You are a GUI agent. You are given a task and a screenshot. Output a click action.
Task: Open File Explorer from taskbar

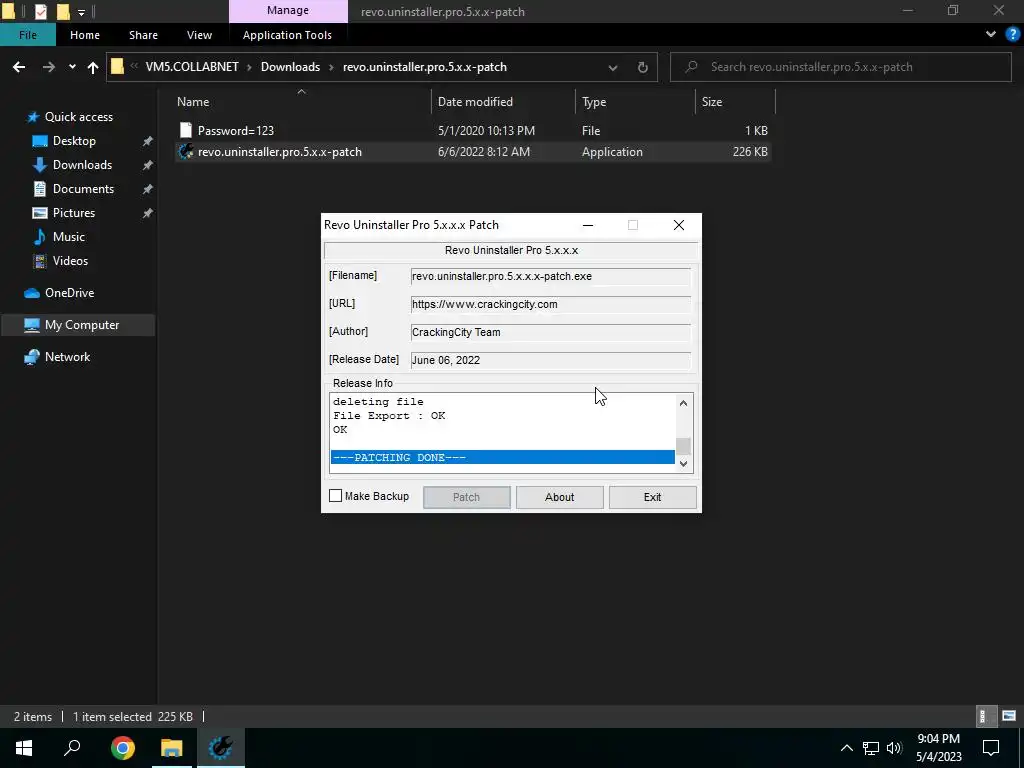click(x=171, y=748)
